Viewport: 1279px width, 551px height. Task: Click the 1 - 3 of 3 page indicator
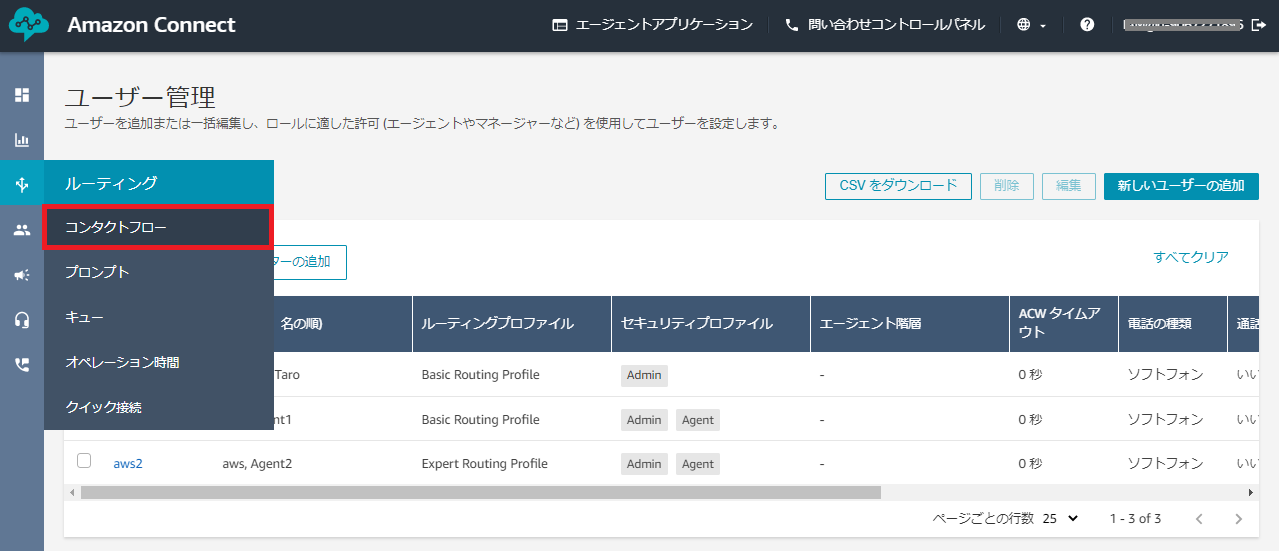pyautogui.click(x=1135, y=518)
